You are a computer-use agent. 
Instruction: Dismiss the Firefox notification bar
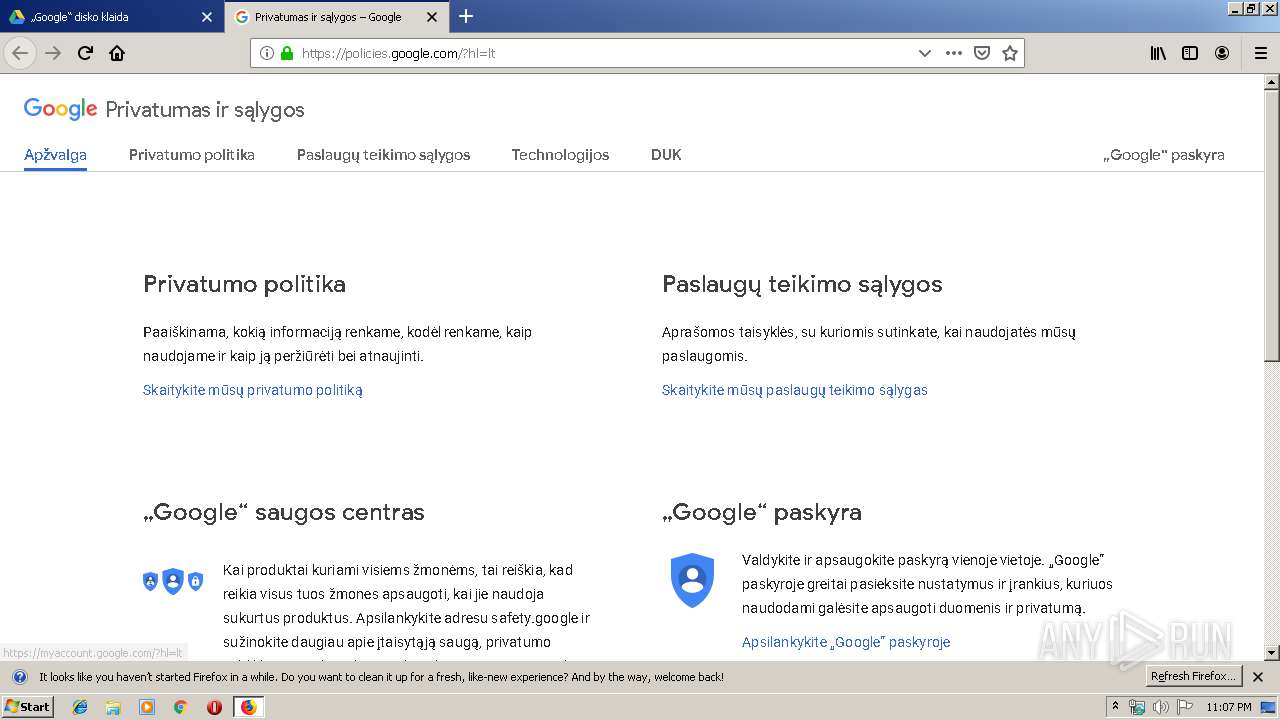[x=1258, y=677]
